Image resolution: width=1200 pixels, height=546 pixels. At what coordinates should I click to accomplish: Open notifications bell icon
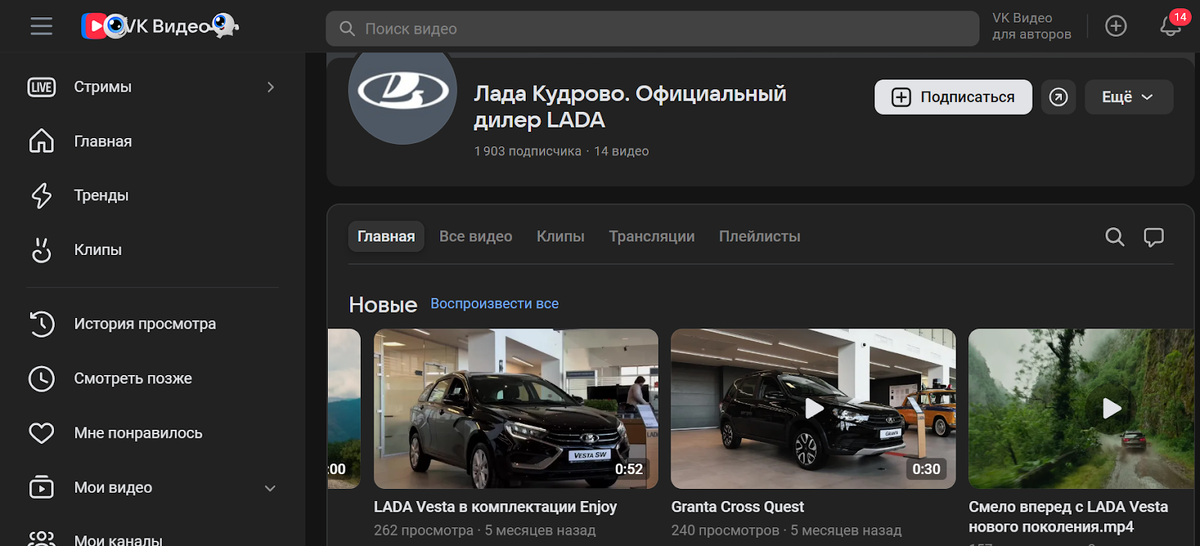point(1170,27)
